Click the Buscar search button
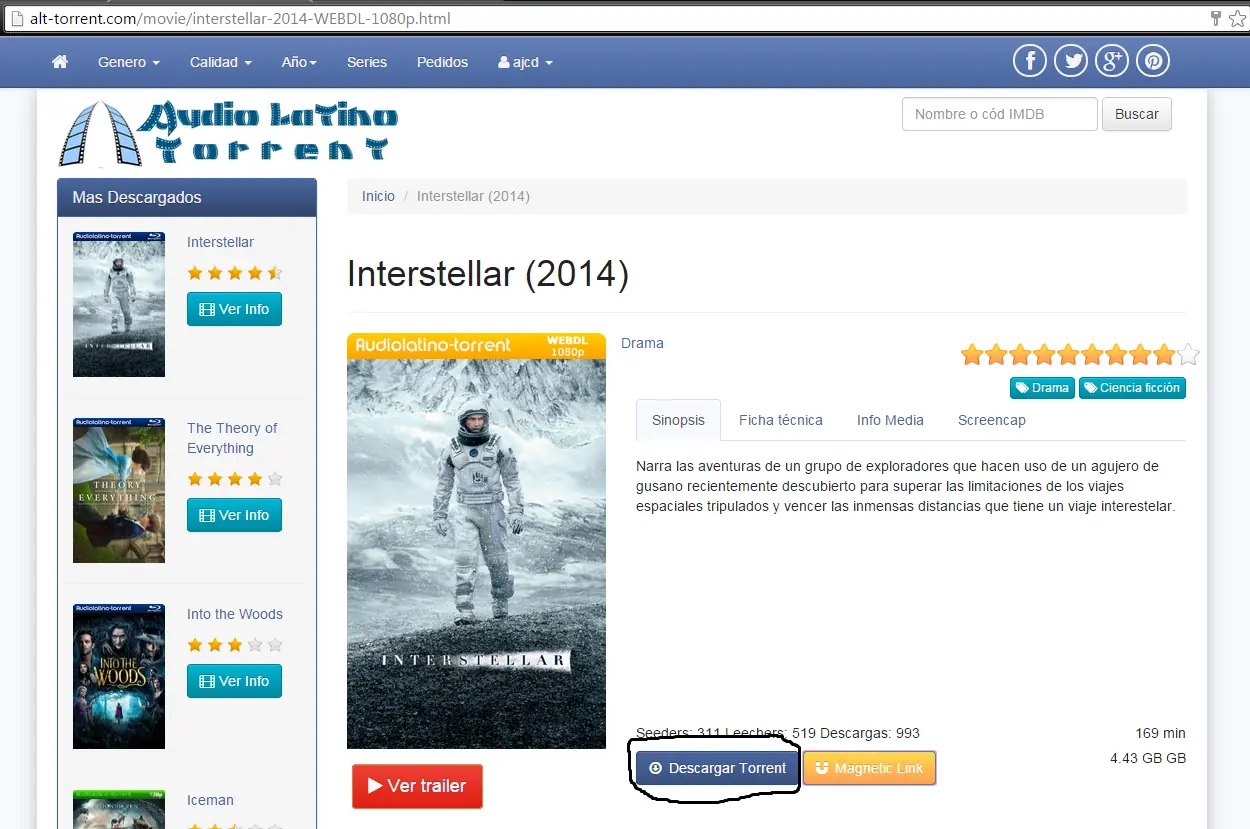The height and width of the screenshot is (829, 1250). tap(1137, 114)
